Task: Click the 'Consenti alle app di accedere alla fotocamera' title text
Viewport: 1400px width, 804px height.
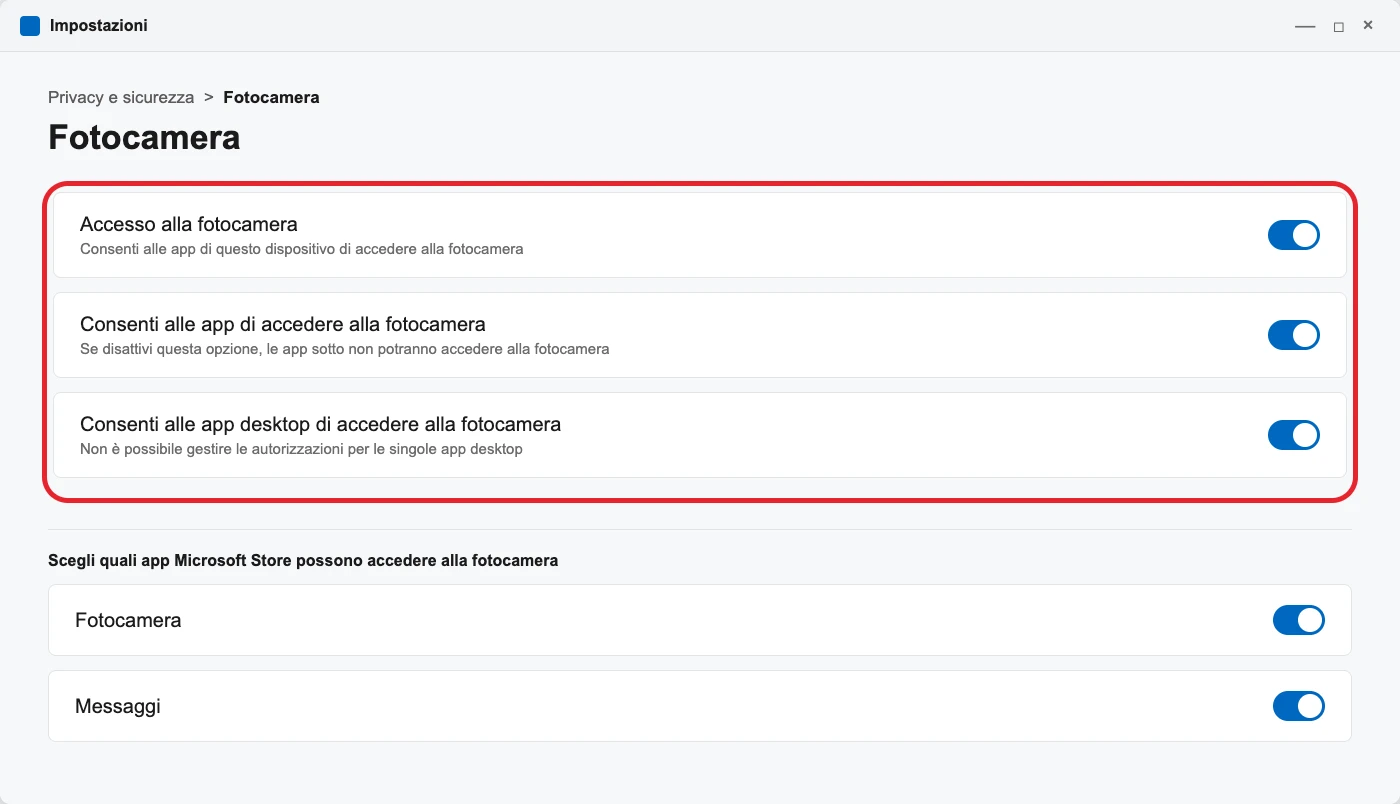Action: pyautogui.click(x=283, y=324)
